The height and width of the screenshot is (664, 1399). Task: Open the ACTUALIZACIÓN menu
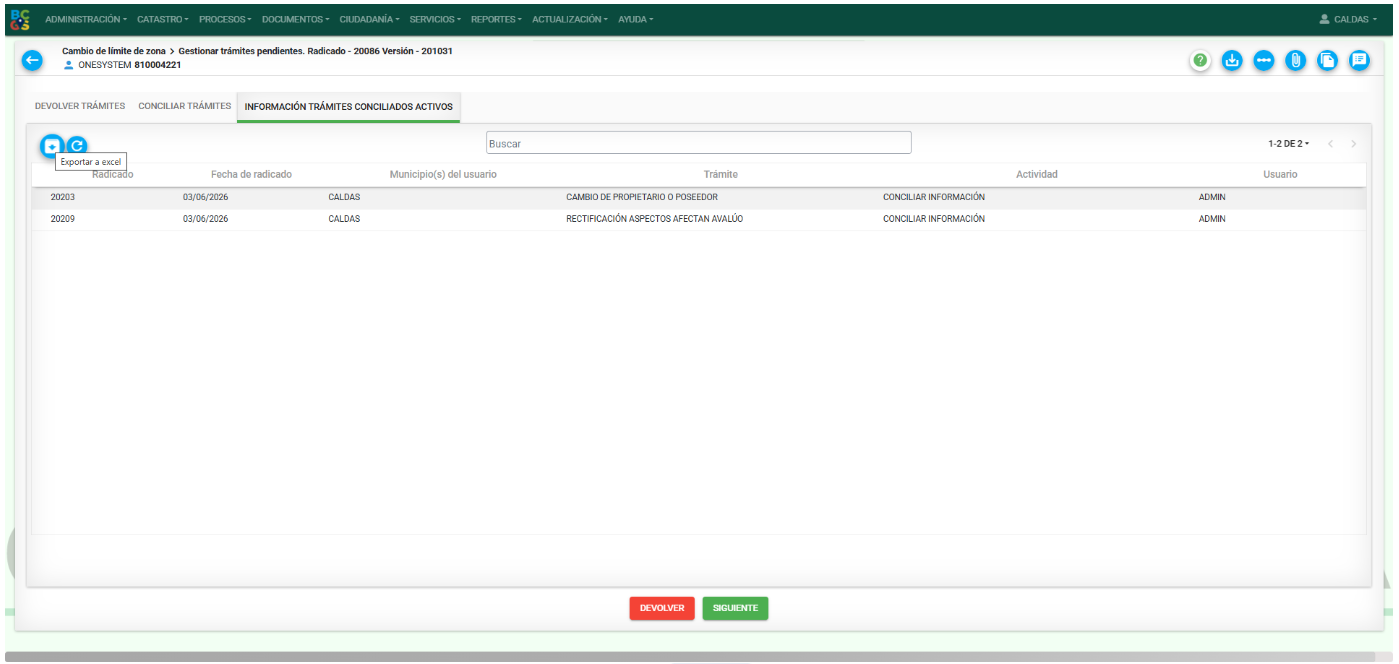[570, 20]
